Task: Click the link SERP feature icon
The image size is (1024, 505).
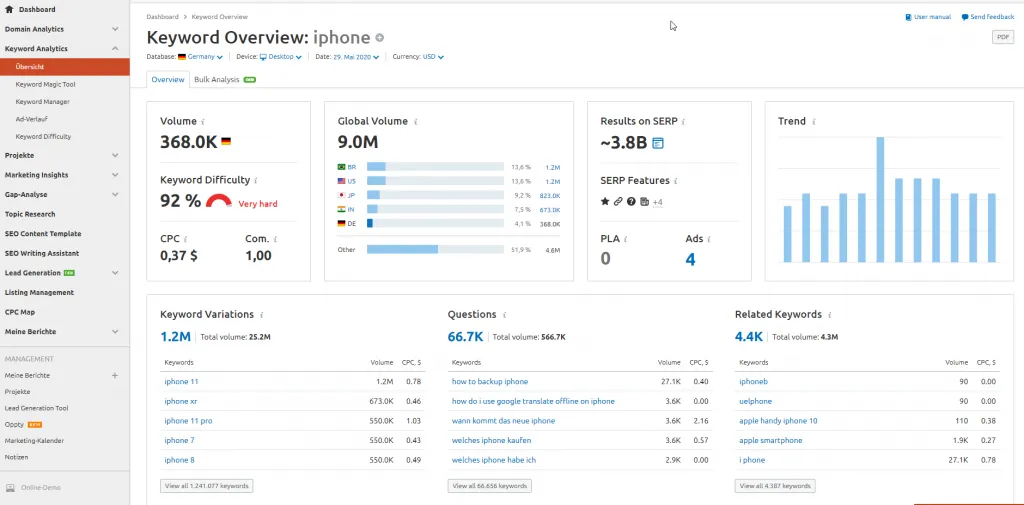Action: click(618, 201)
